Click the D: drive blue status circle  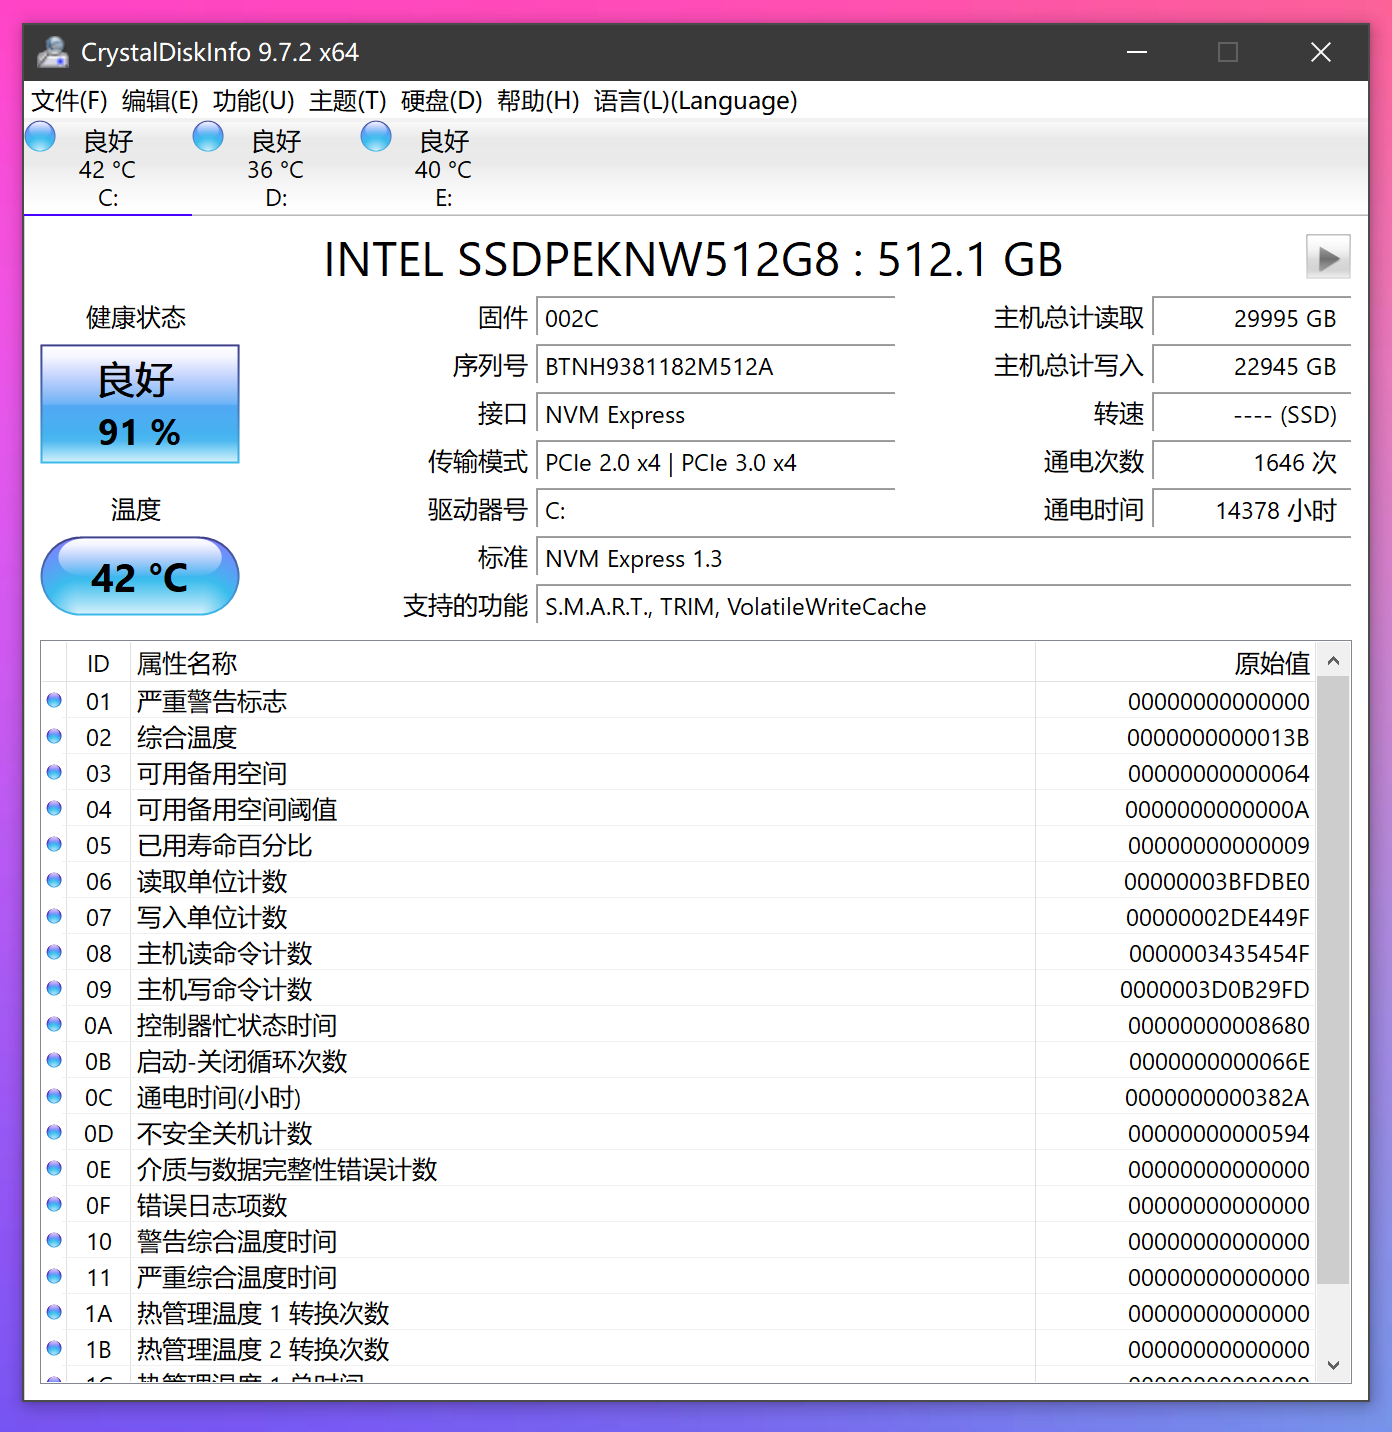tap(208, 135)
